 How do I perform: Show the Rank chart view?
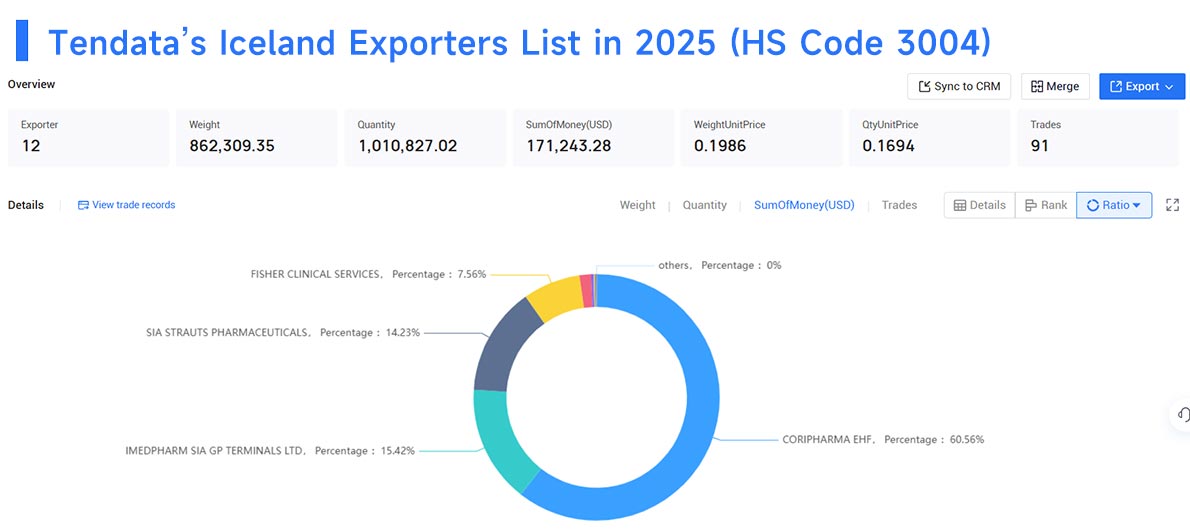tap(1046, 205)
